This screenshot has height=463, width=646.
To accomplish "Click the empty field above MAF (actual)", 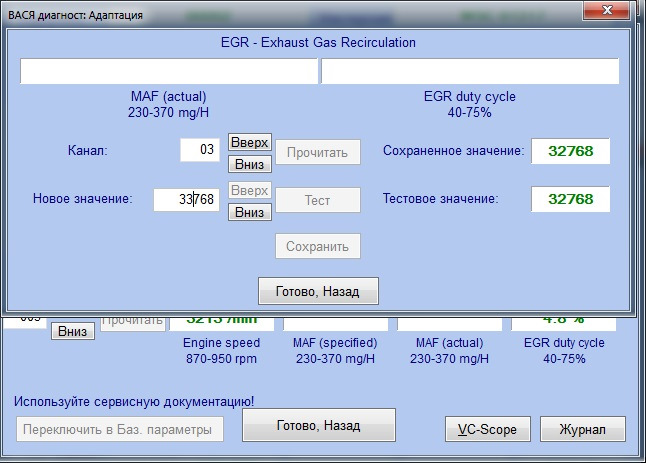I will click(169, 71).
